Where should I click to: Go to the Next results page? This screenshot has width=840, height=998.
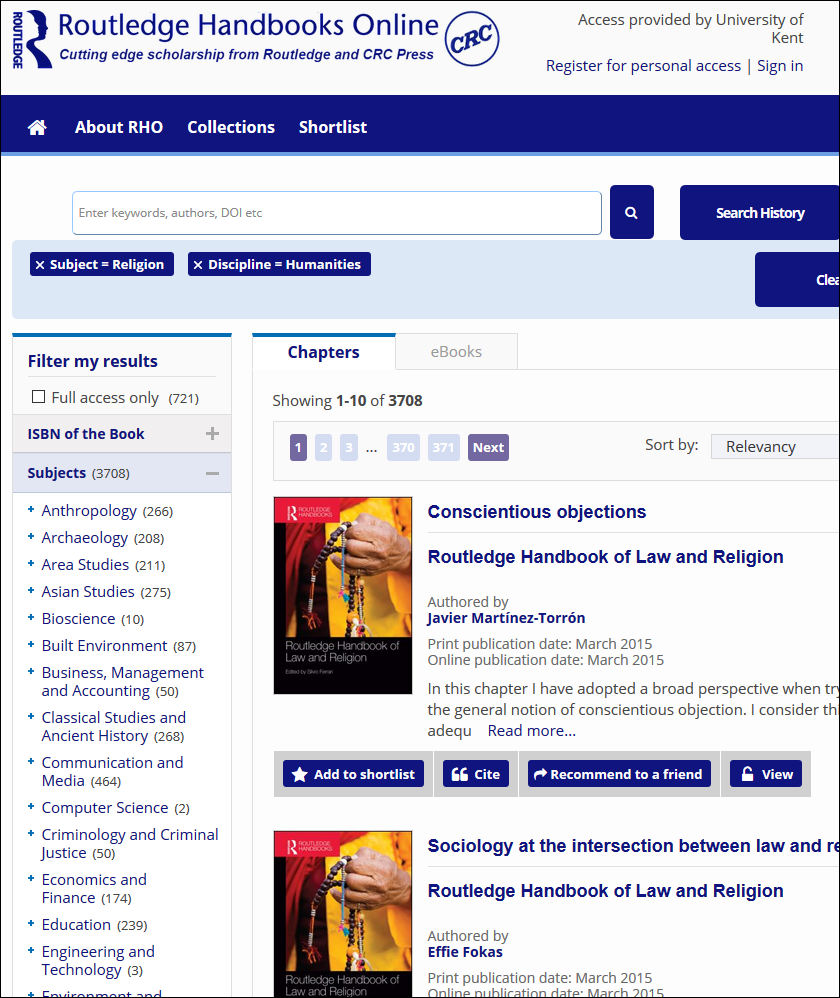[x=488, y=447]
